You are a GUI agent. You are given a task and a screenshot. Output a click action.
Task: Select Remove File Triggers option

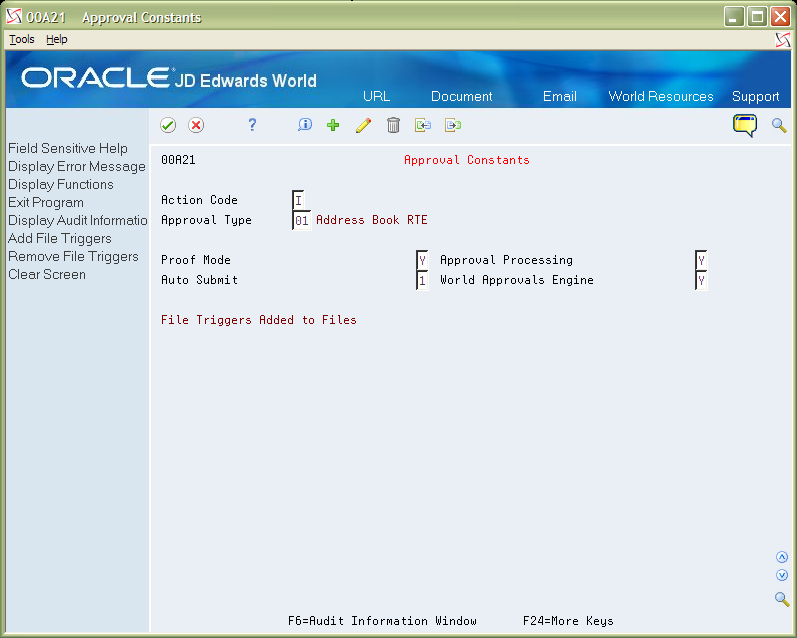pyautogui.click(x=73, y=256)
